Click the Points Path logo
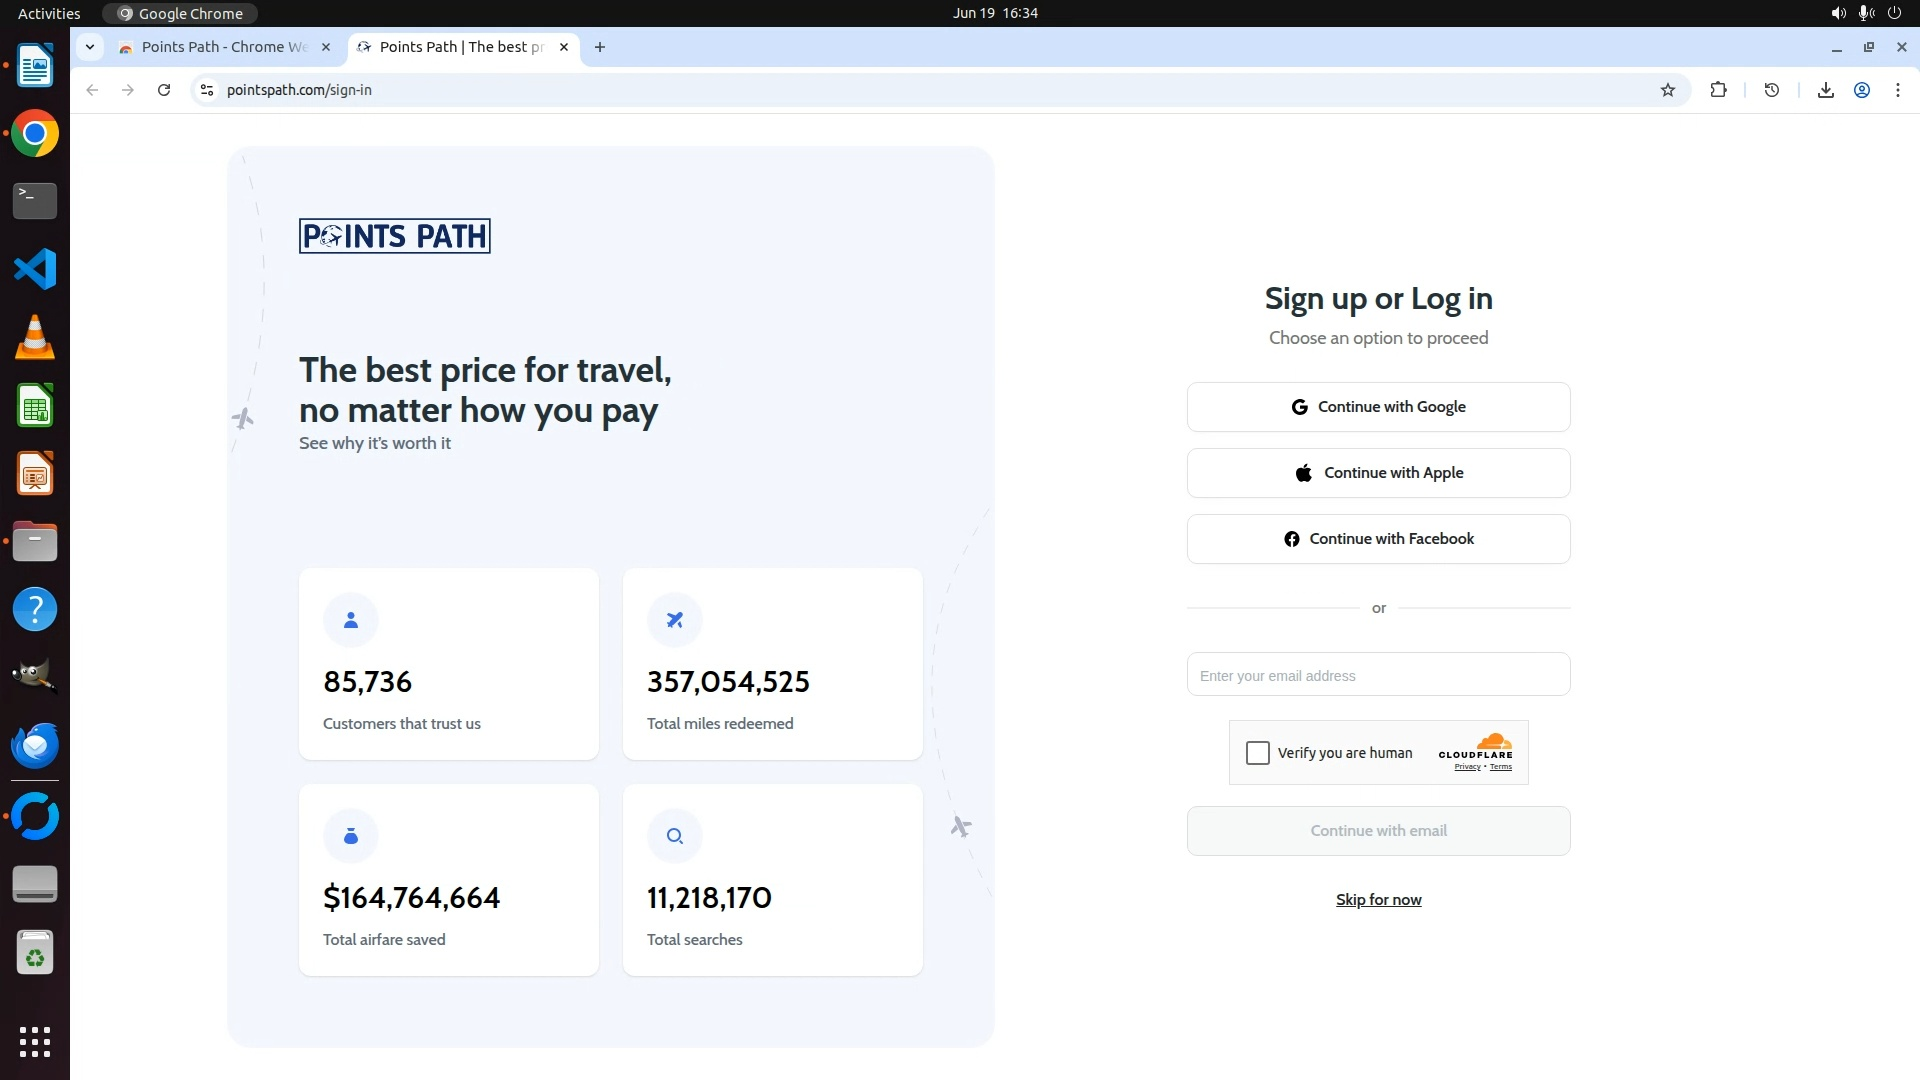Viewport: 1920px width, 1080px height. [394, 236]
